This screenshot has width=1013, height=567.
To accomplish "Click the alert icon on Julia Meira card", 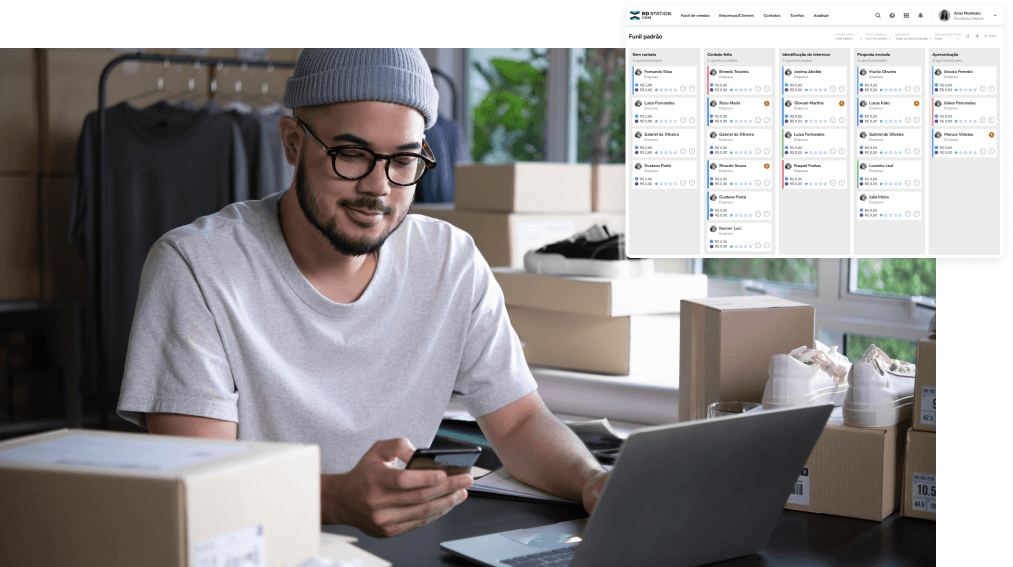I will point(917,214).
